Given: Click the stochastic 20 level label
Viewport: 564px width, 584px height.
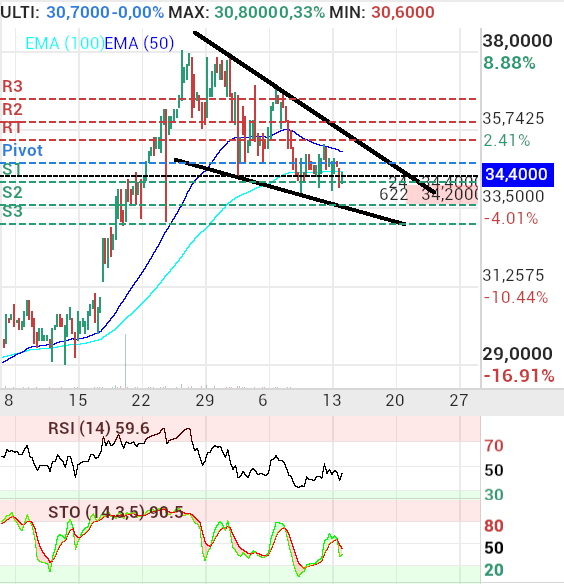Looking at the screenshot, I should click(x=494, y=570).
